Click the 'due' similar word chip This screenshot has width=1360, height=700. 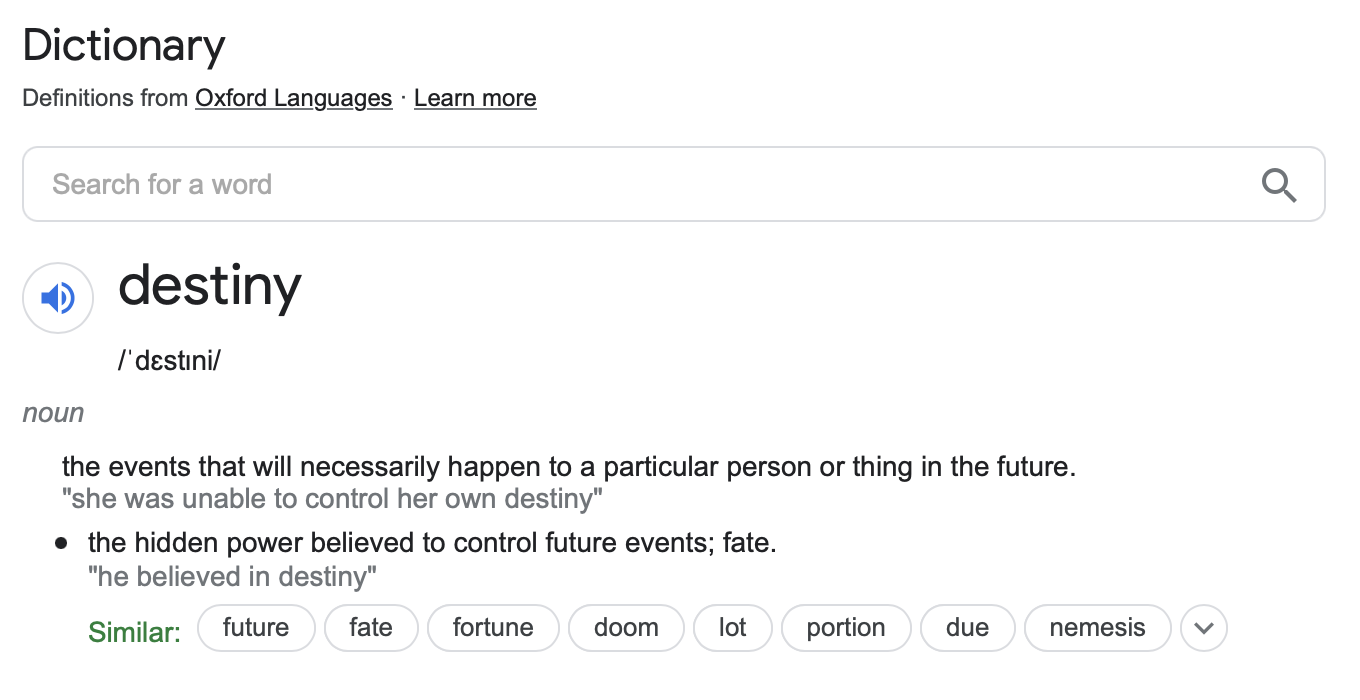coord(967,628)
